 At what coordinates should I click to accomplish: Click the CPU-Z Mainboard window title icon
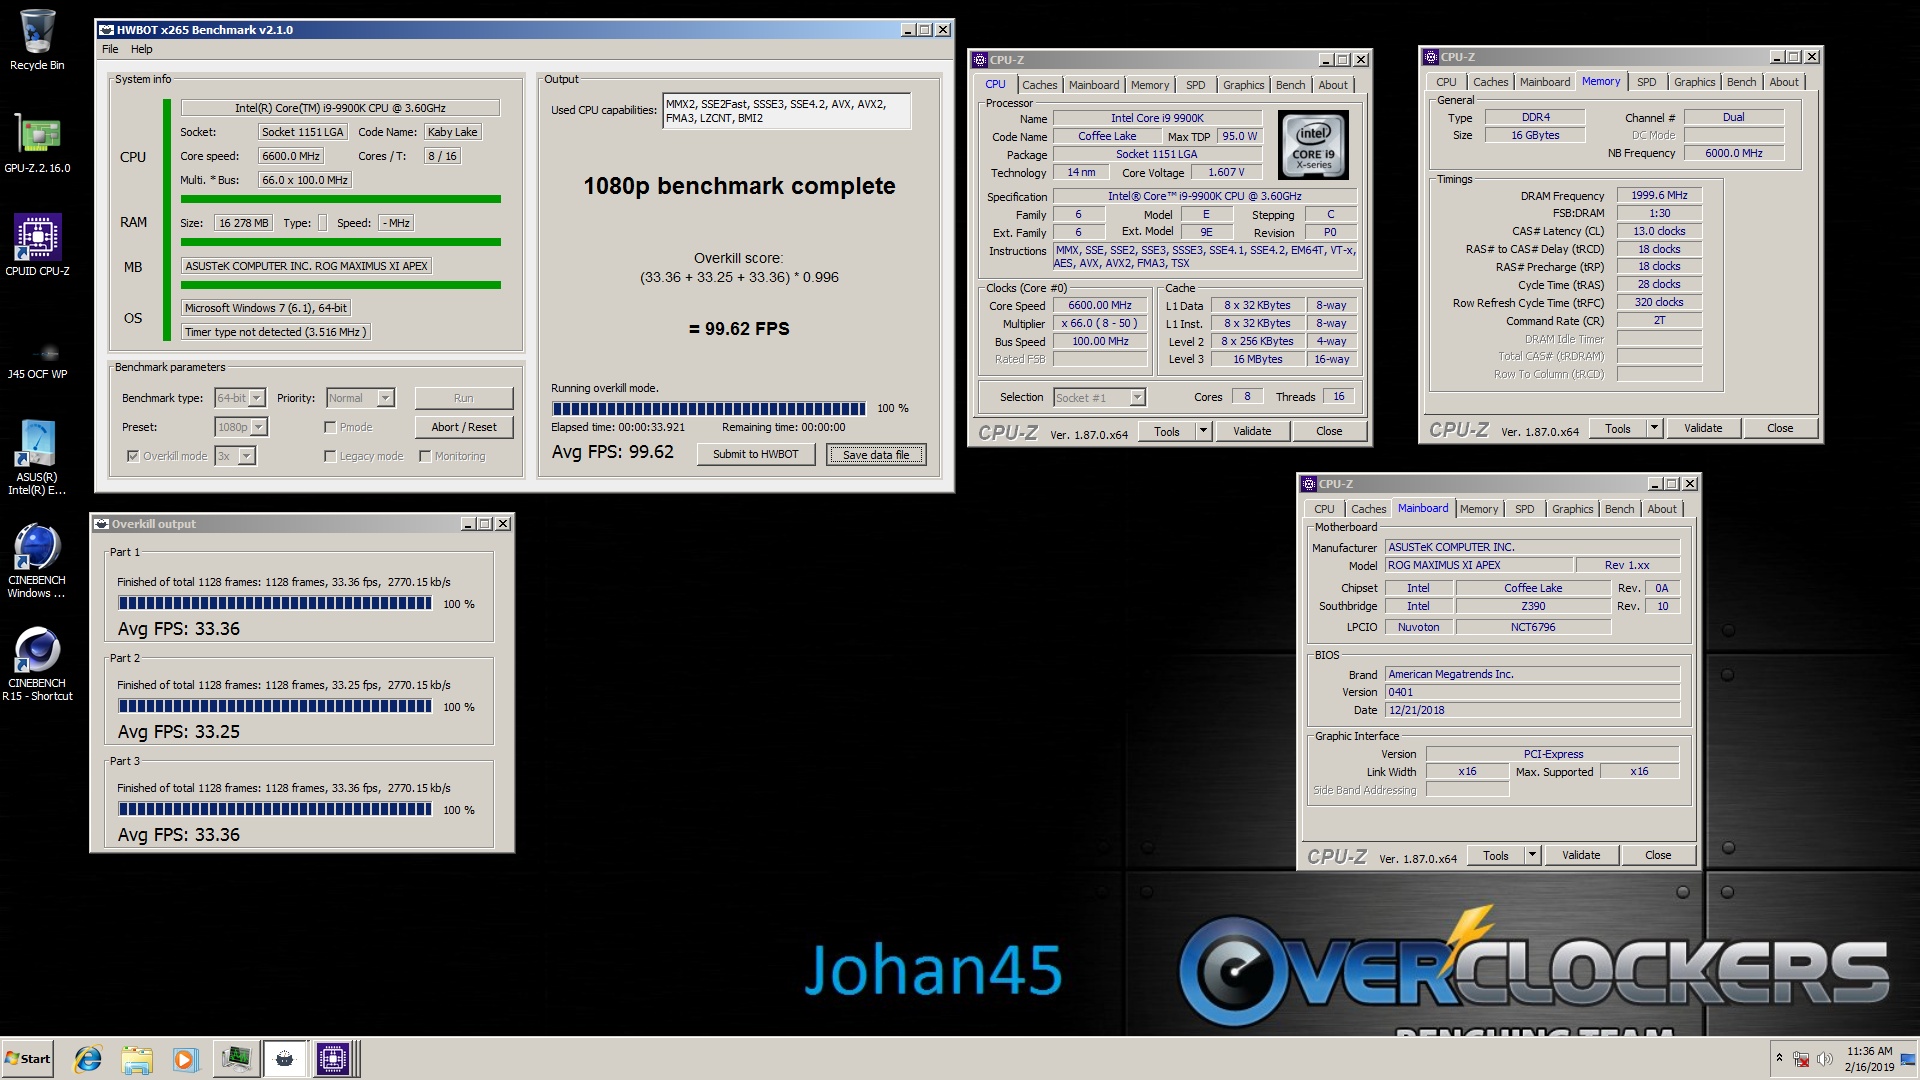1309,484
